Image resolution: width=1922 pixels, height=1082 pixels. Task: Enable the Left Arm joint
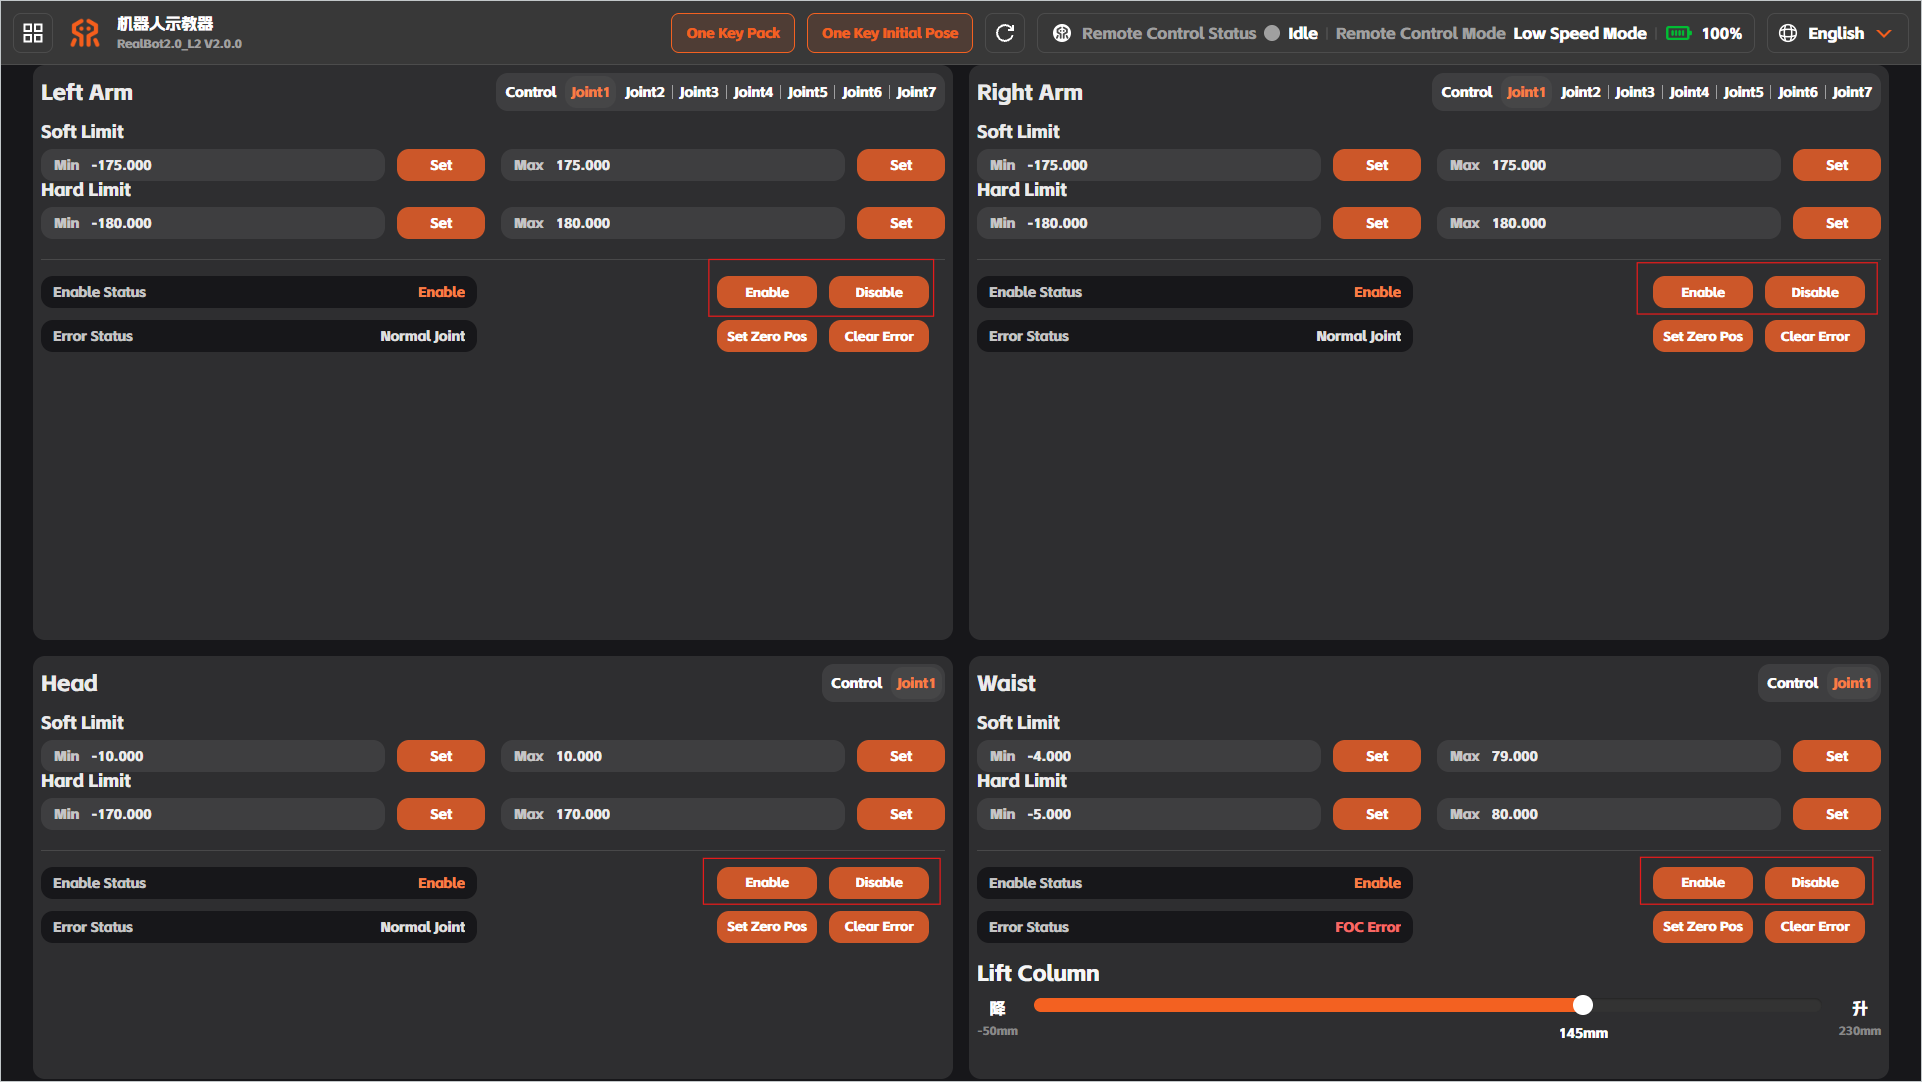coord(767,292)
